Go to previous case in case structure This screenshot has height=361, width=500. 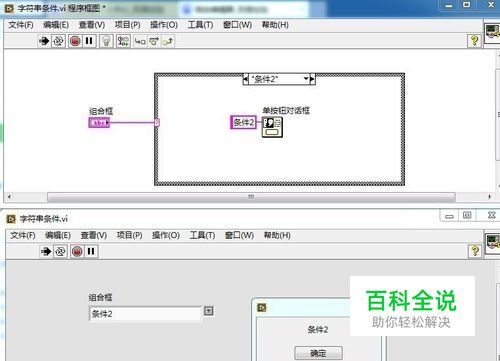click(246, 79)
